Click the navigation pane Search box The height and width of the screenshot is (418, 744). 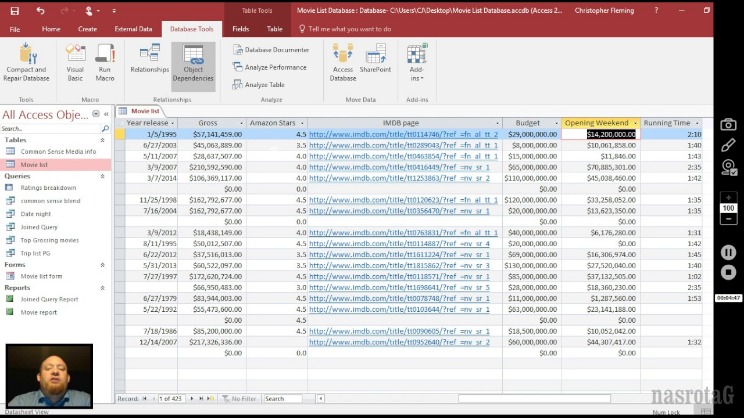click(50, 129)
